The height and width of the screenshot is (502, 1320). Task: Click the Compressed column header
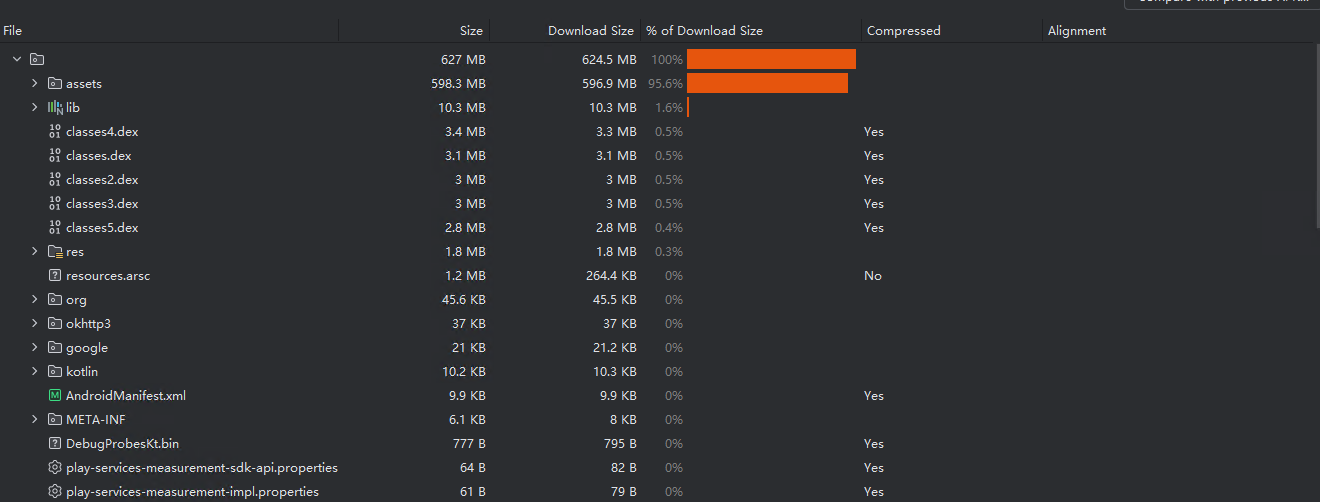903,31
